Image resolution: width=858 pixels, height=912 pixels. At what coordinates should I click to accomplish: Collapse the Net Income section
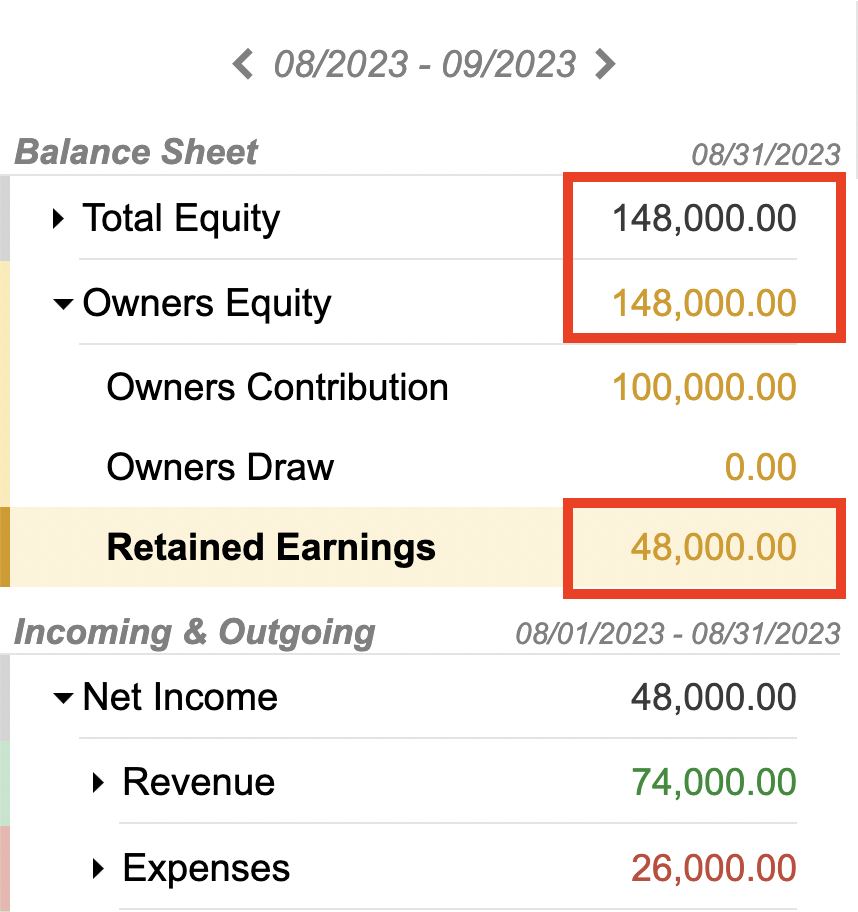(63, 697)
